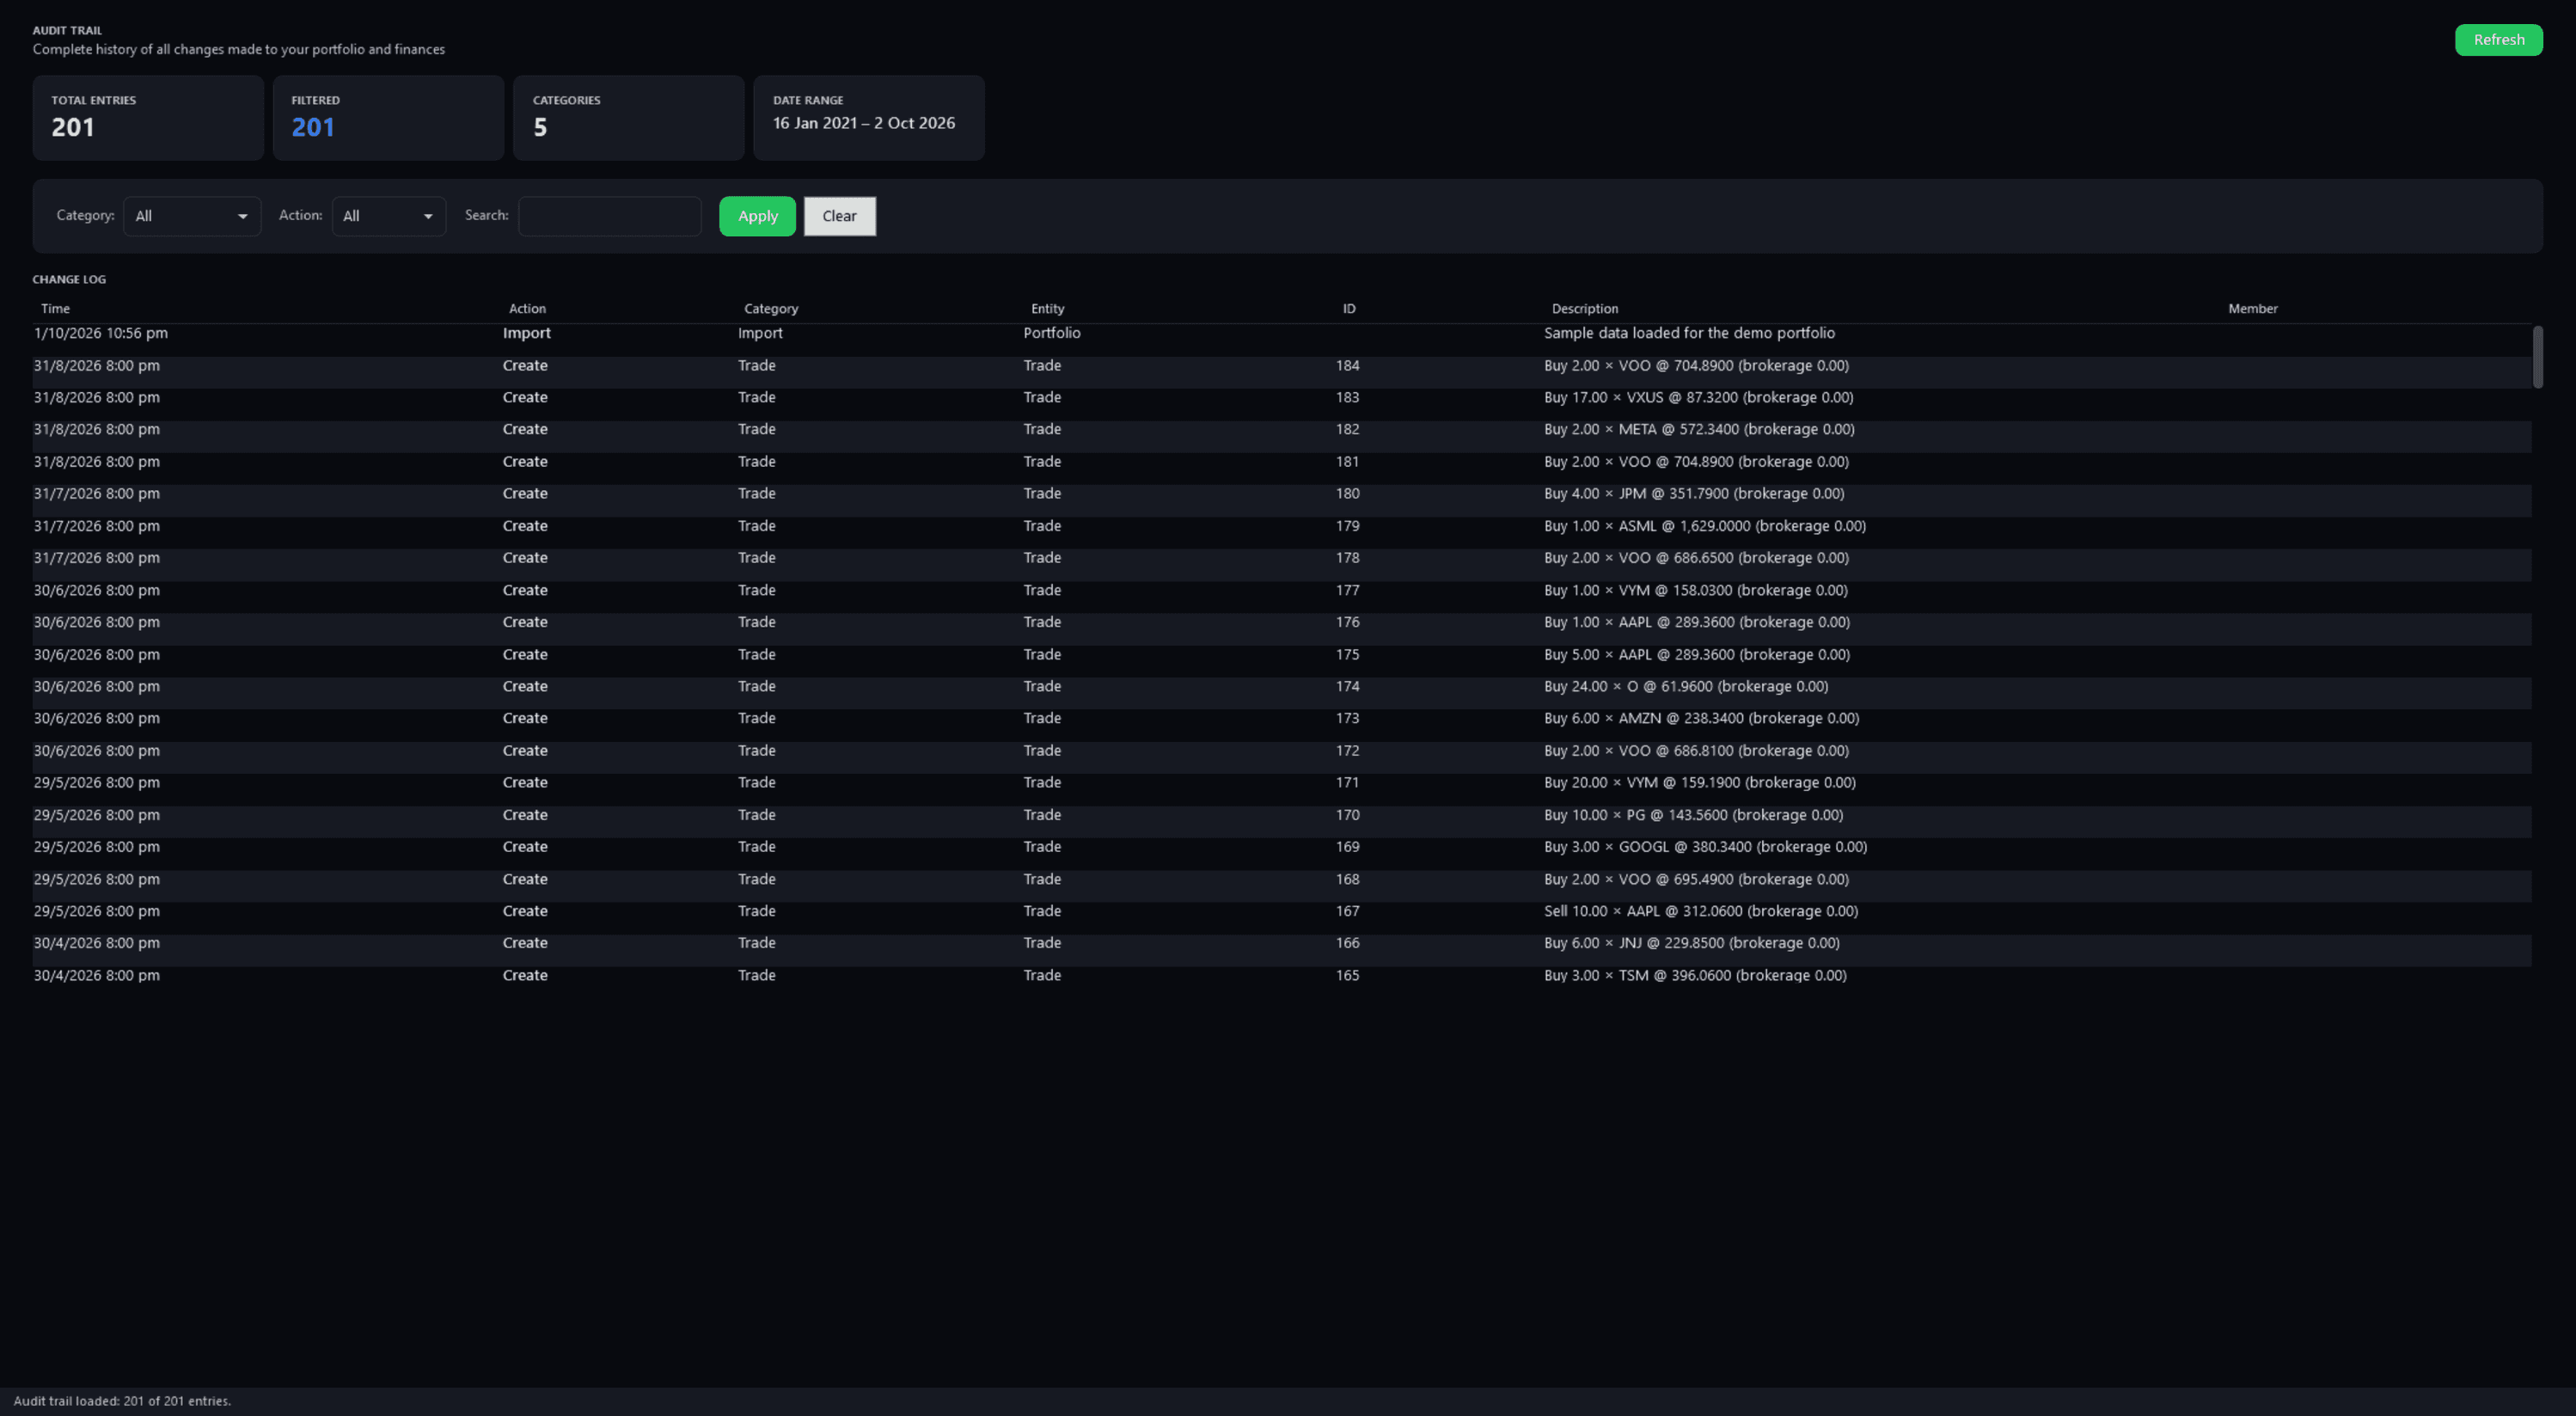Clear the audit trail filters
Image resolution: width=2576 pixels, height=1416 pixels.
point(839,216)
